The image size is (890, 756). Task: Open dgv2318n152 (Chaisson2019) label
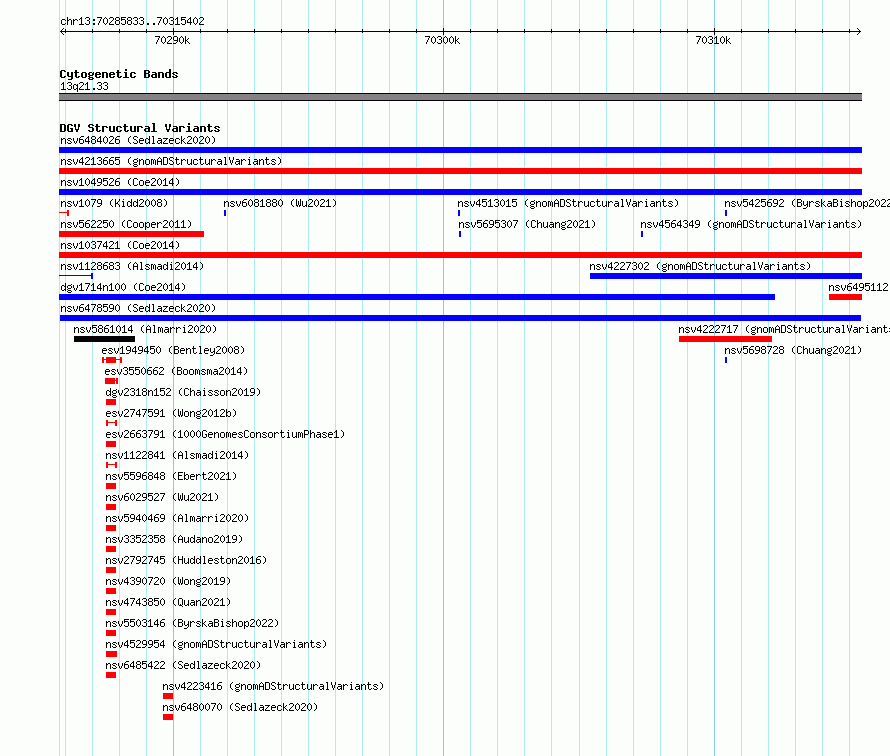tap(183, 392)
